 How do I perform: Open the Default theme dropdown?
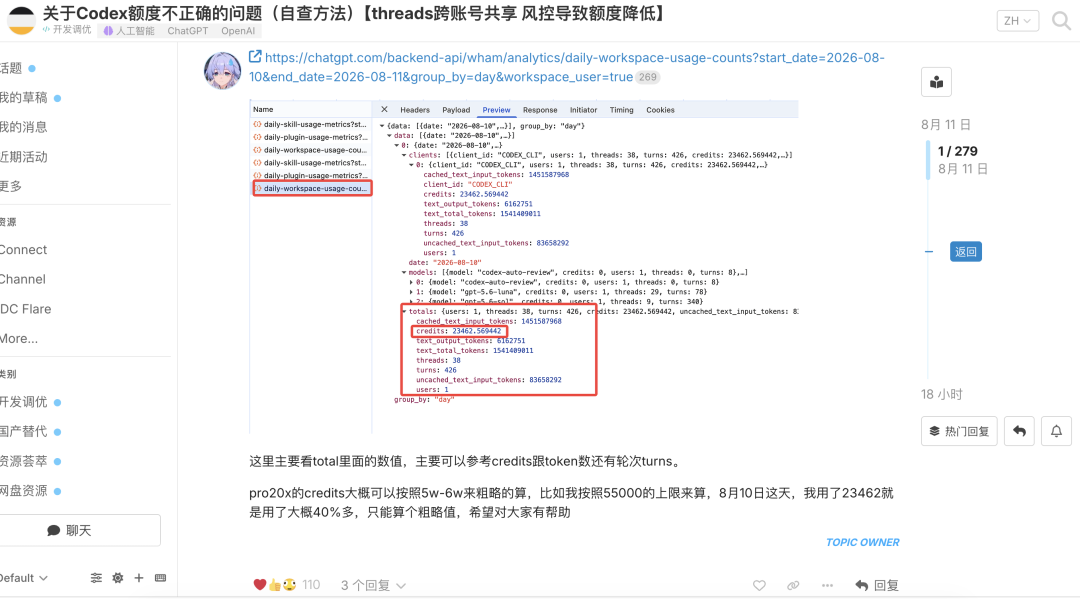(23, 578)
